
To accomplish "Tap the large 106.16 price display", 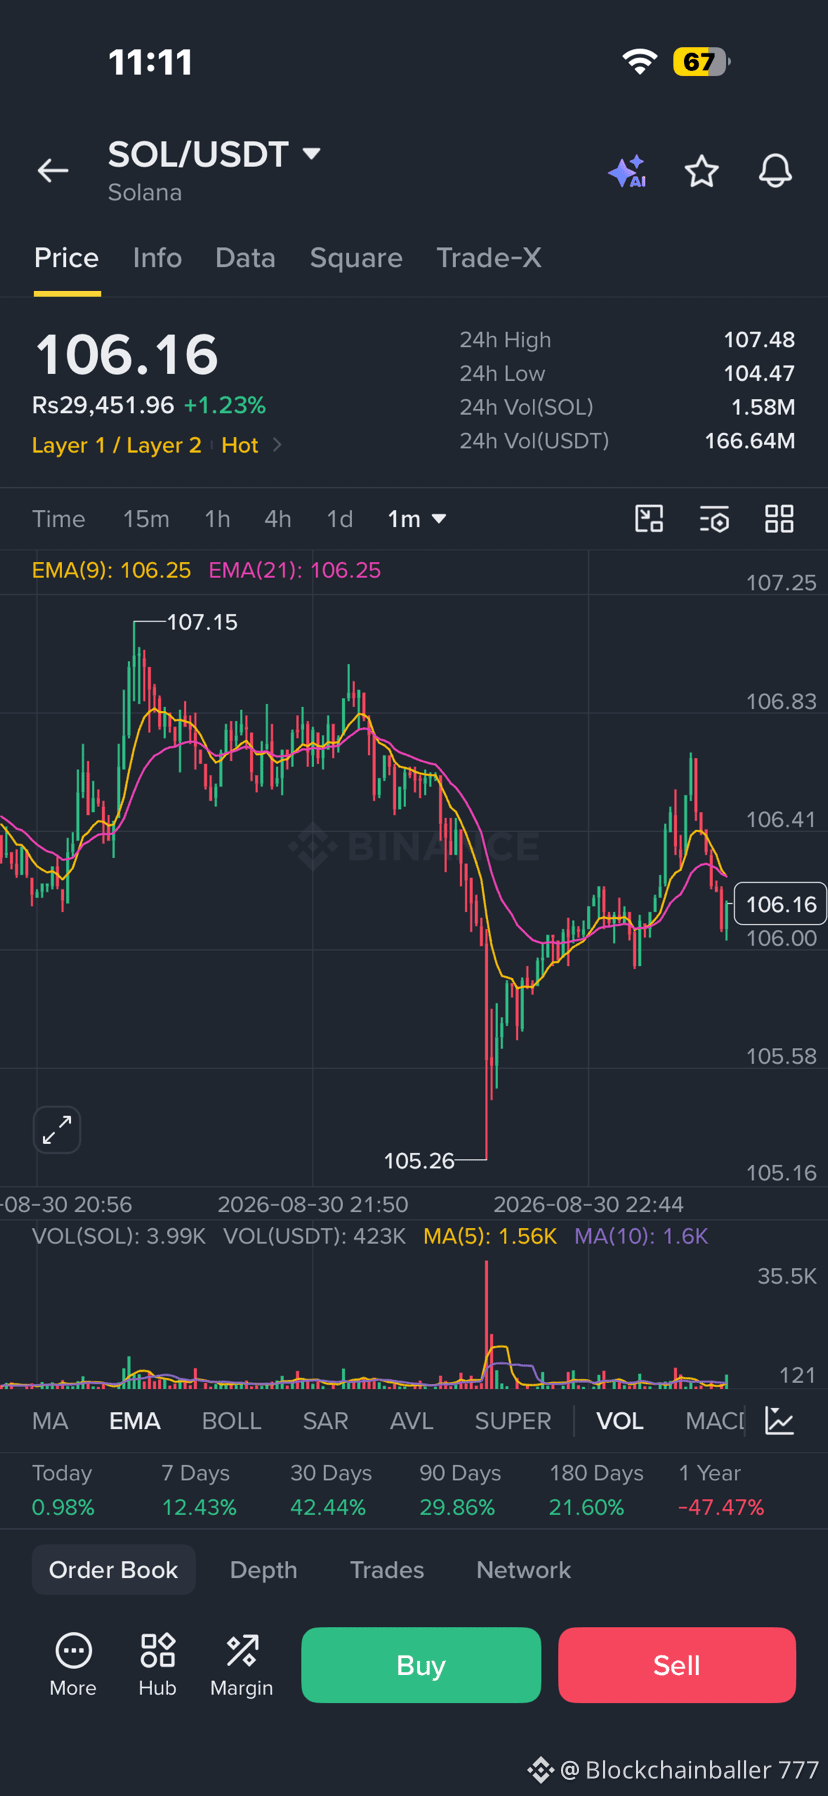I will (127, 355).
